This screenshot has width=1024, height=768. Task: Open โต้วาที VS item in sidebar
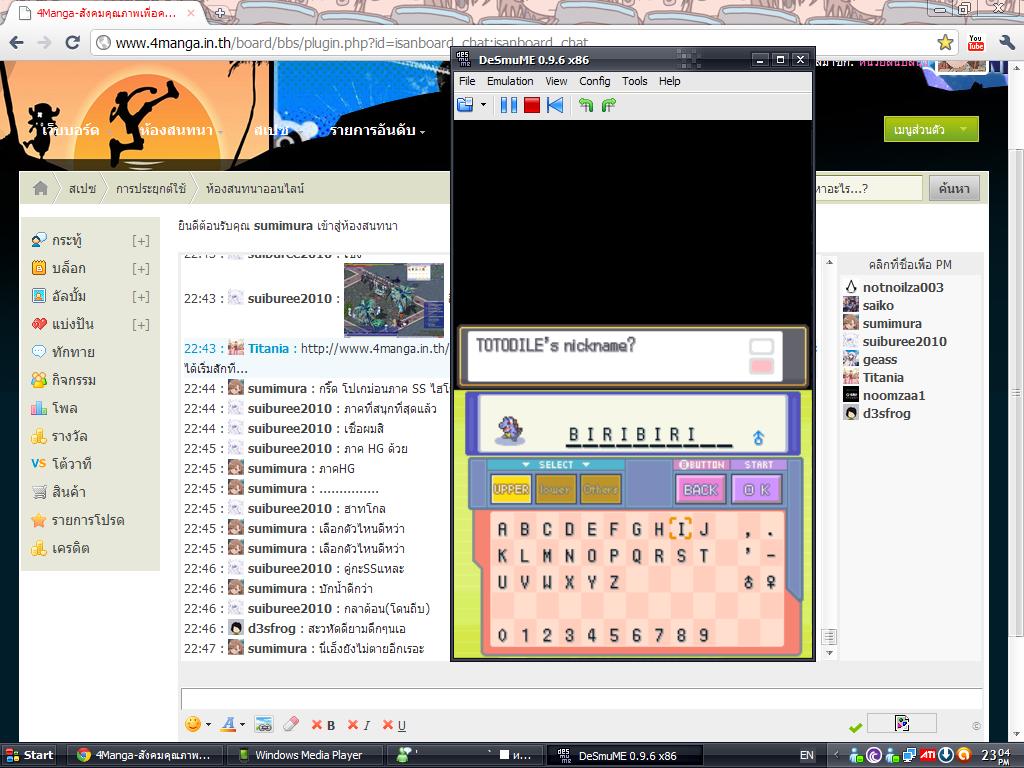click(61, 464)
